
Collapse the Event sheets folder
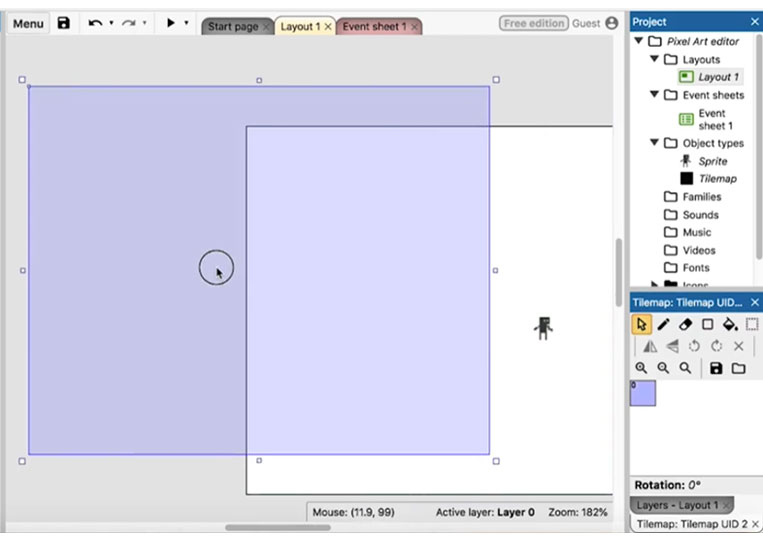pos(654,94)
